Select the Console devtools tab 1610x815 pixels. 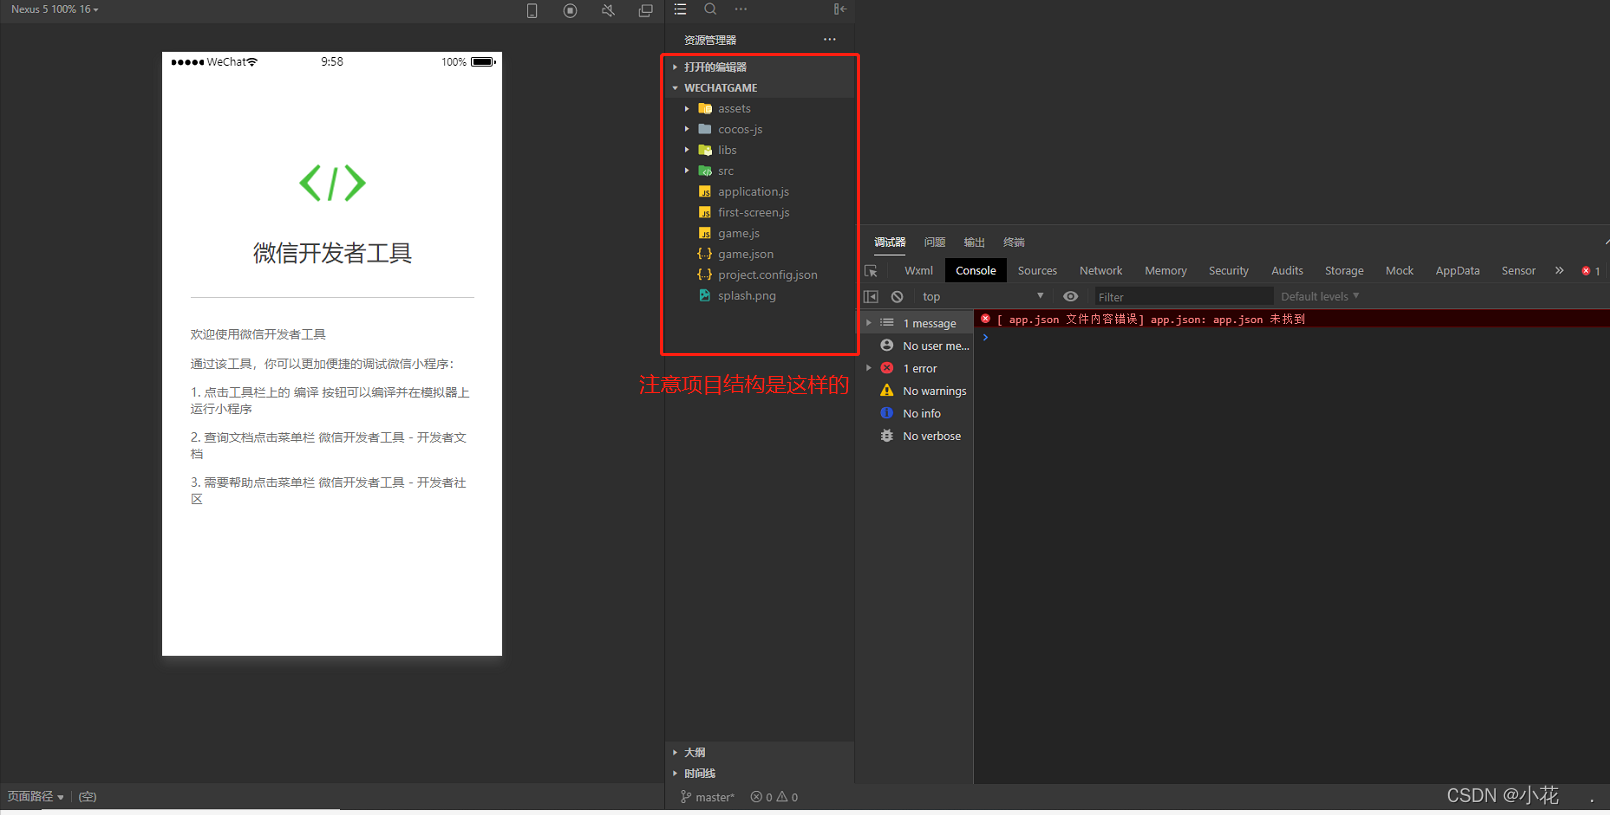pyautogui.click(x=975, y=271)
